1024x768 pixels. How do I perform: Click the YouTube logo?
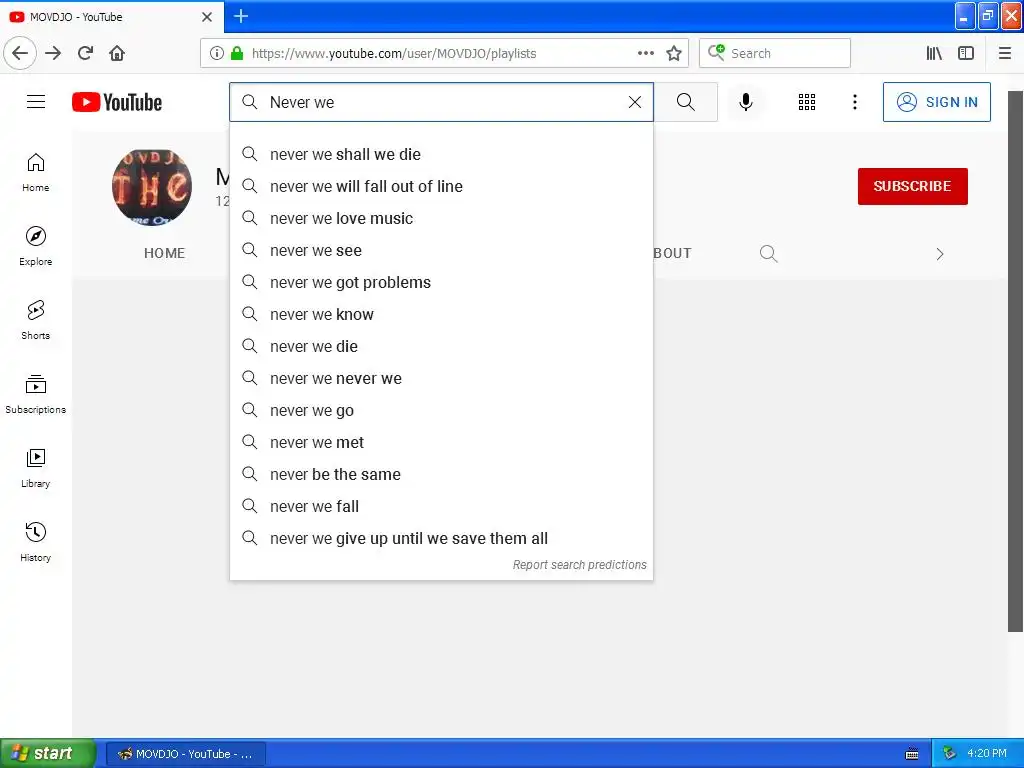[117, 103]
